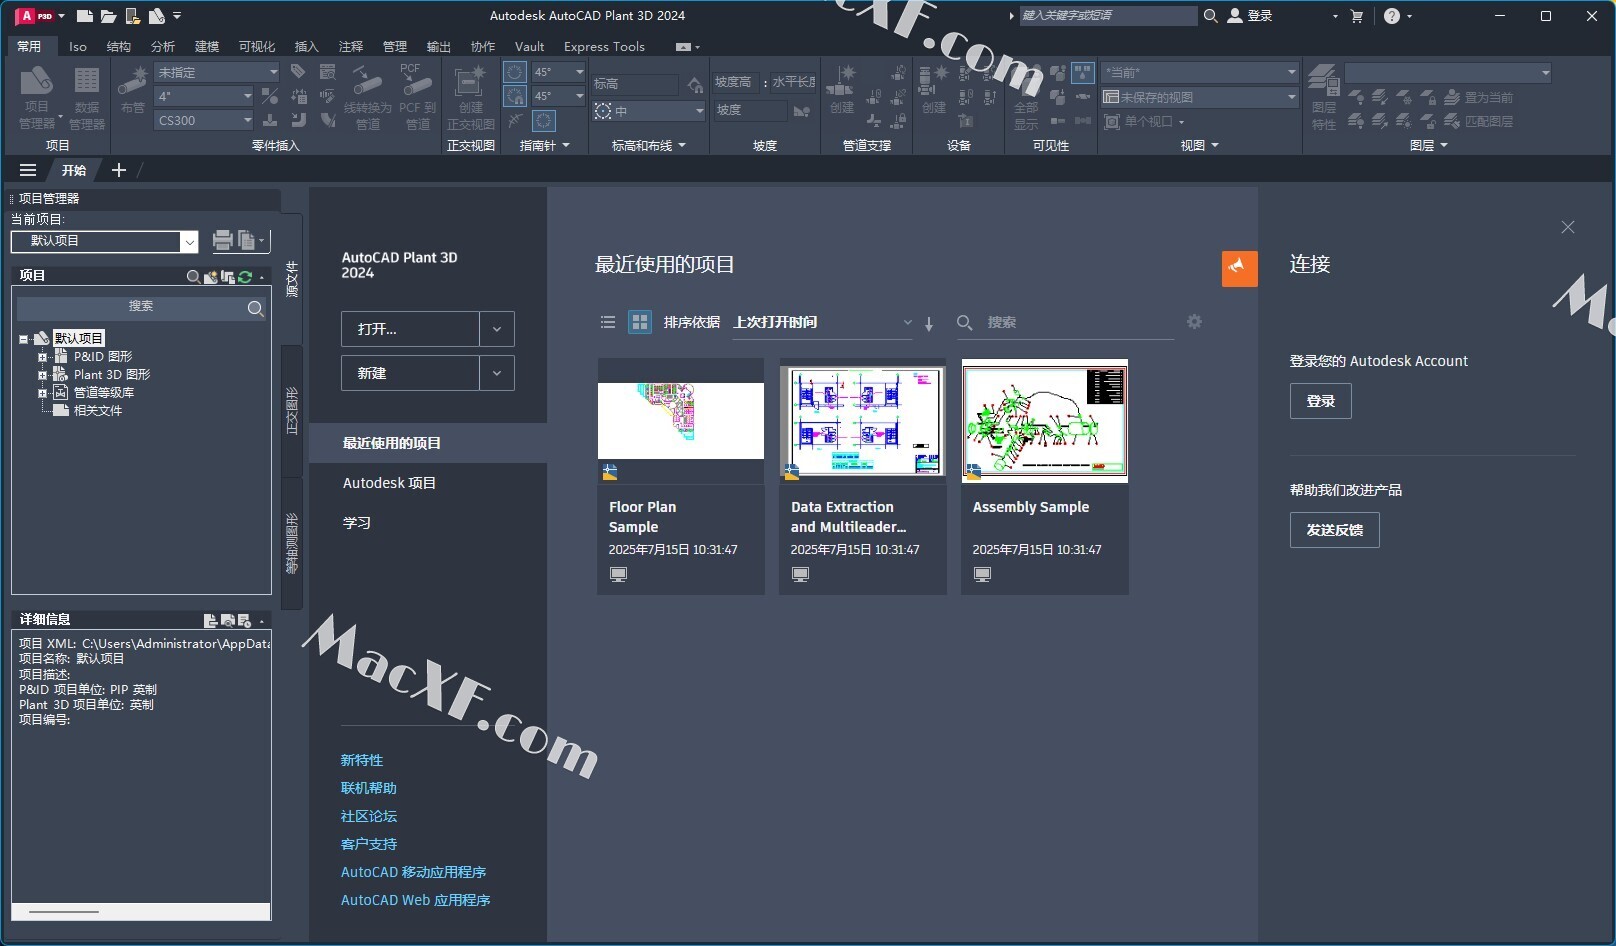
Task: Click the sort direction arrow icon
Action: (x=929, y=323)
